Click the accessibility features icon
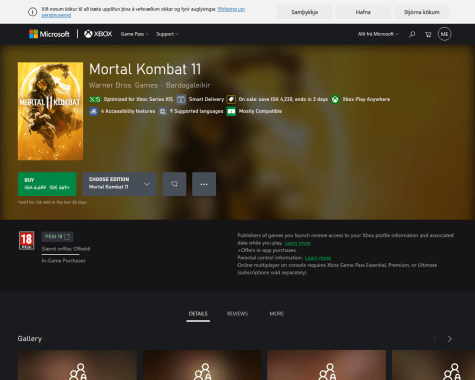Viewport: 475px width, 380px height. (x=93, y=111)
